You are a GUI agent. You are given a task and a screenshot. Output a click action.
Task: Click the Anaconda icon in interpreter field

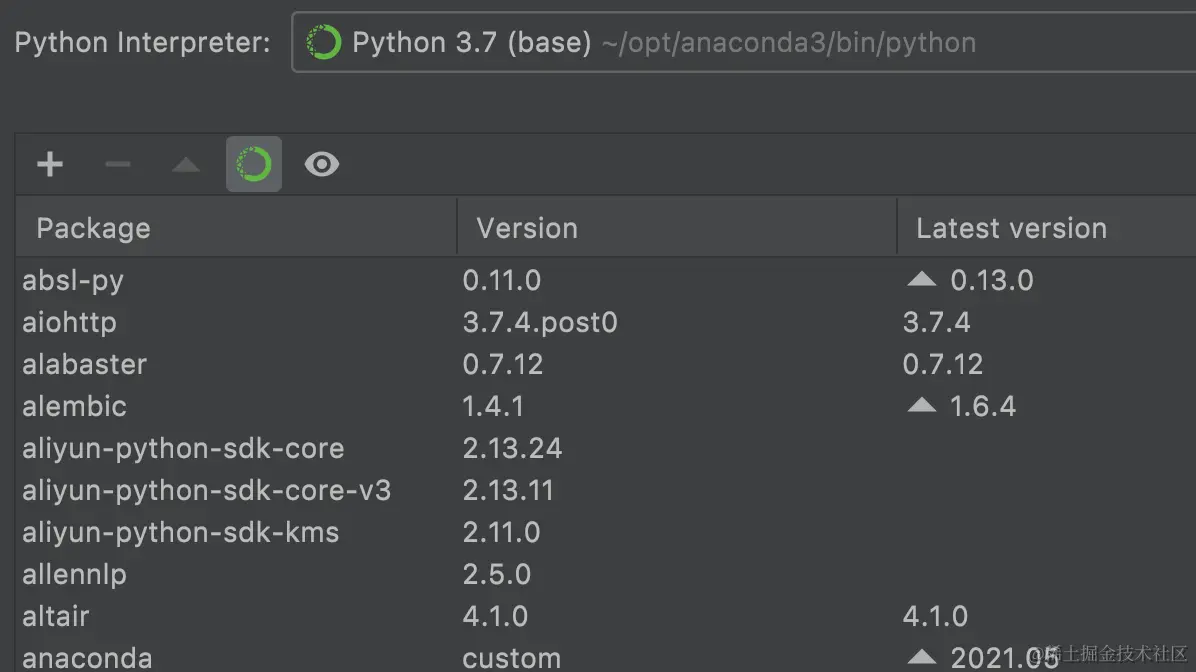click(324, 43)
